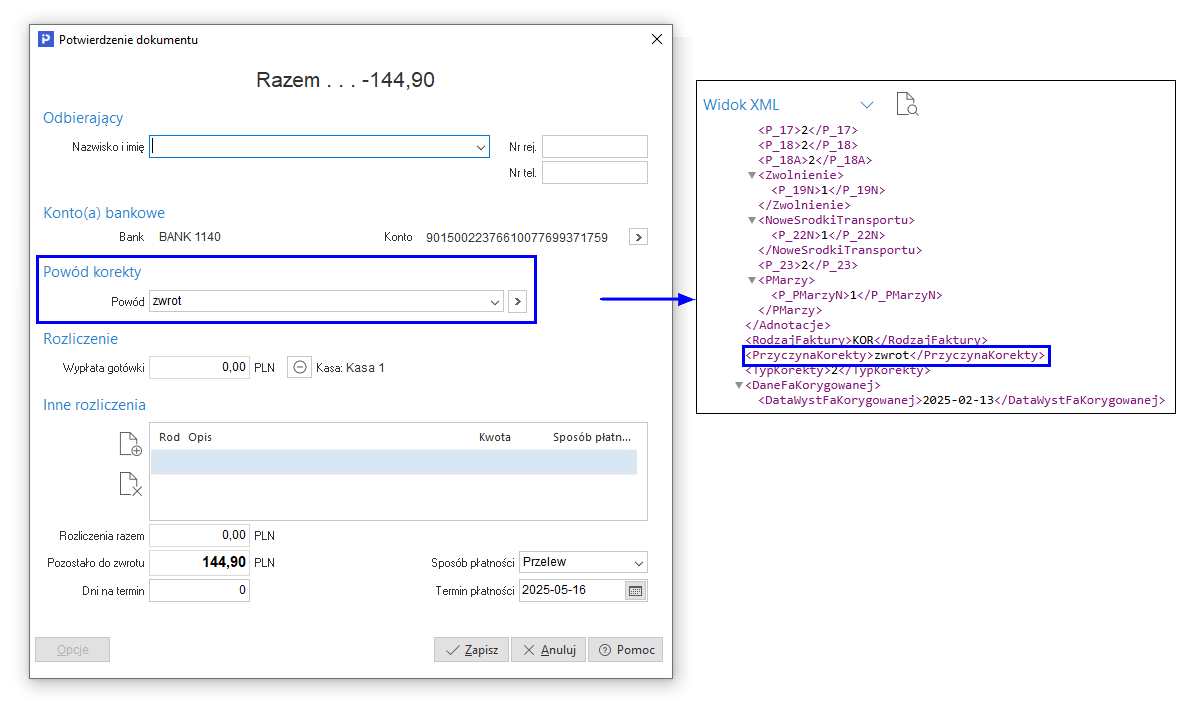Click the Dni na termin field

point(199,591)
